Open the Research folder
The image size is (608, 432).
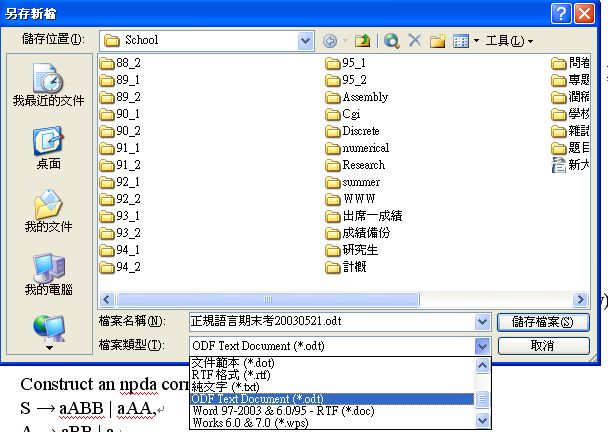[362, 165]
